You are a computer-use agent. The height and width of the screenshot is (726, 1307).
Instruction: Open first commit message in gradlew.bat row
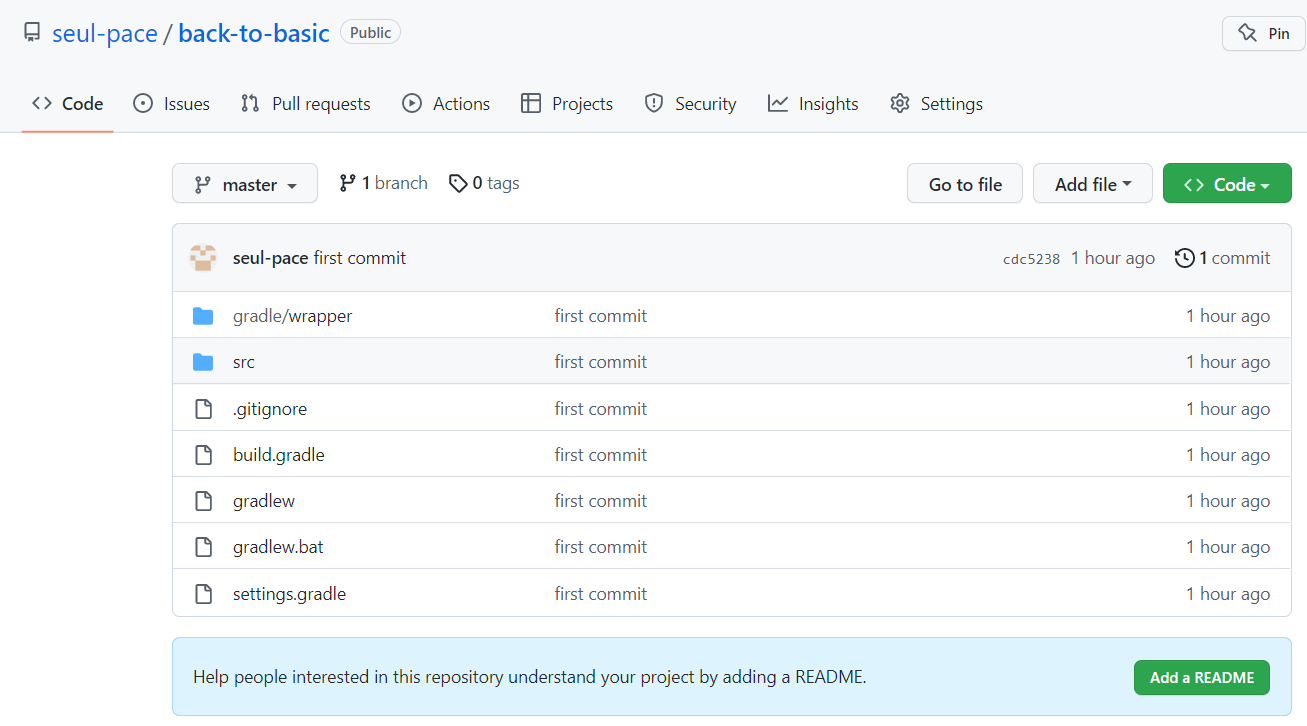click(x=601, y=547)
